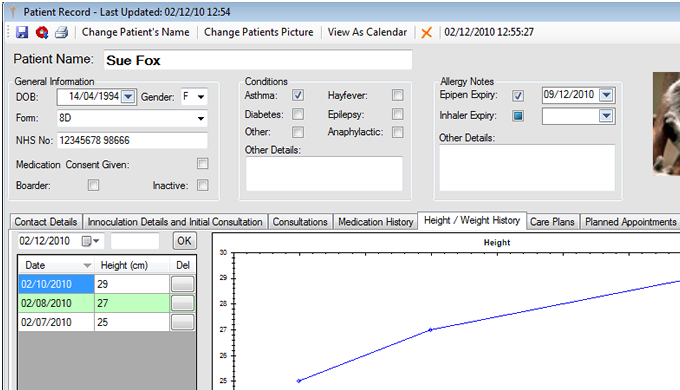Enable the Hayfever checkbox
The height and width of the screenshot is (390, 680).
click(397, 95)
